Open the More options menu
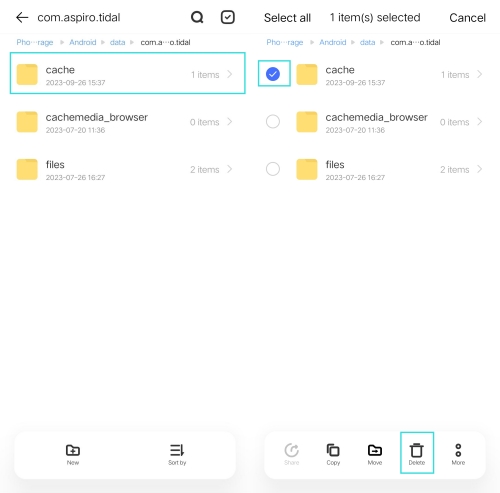The width and height of the screenshot is (500, 493). 458,455
